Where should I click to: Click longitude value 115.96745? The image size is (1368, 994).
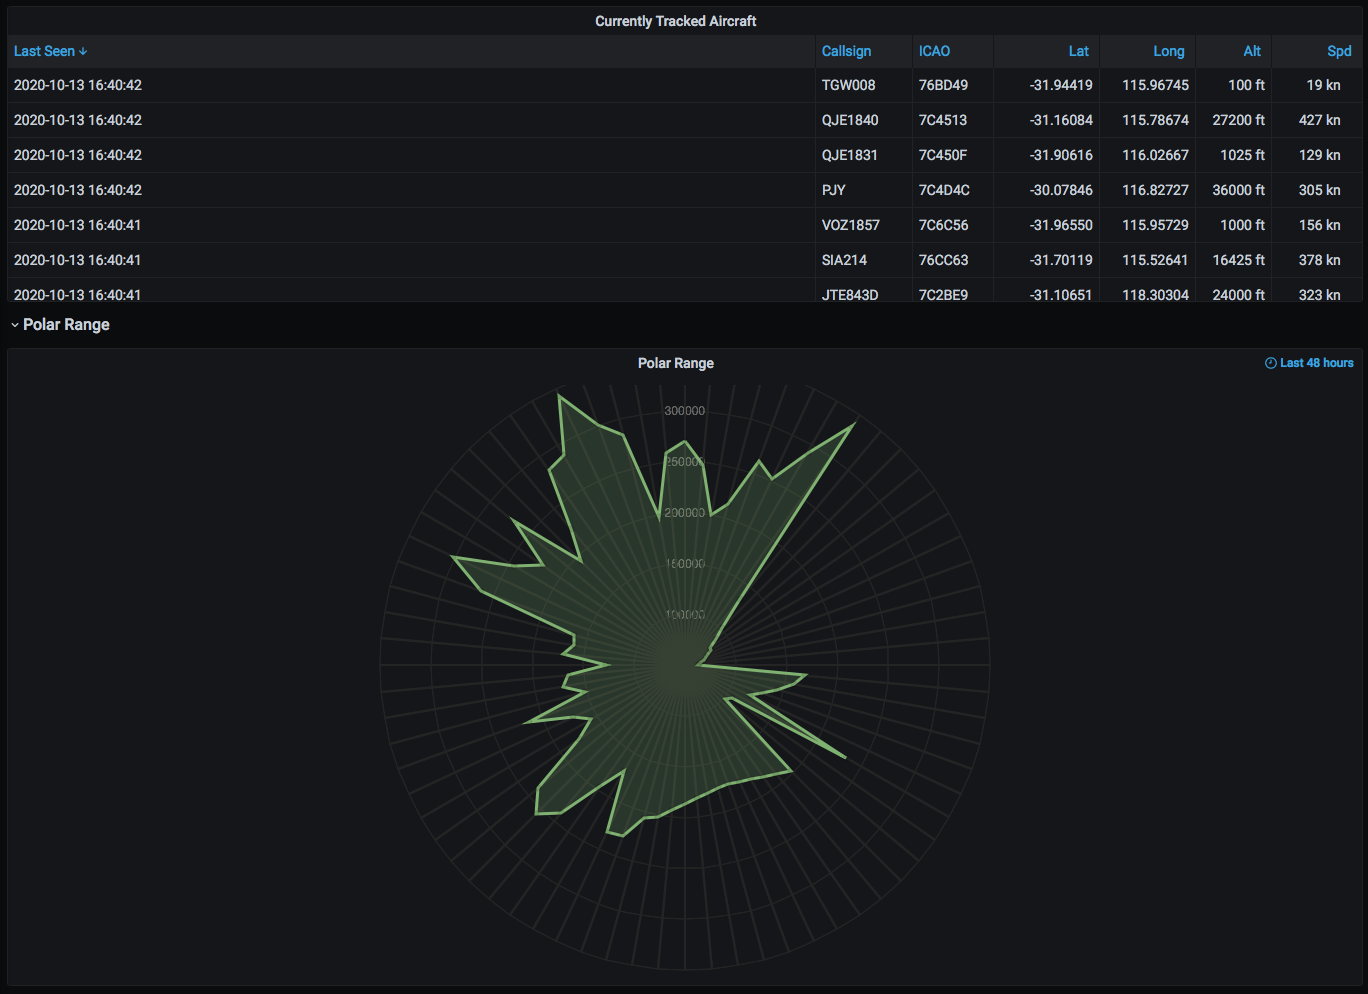(x=1155, y=85)
